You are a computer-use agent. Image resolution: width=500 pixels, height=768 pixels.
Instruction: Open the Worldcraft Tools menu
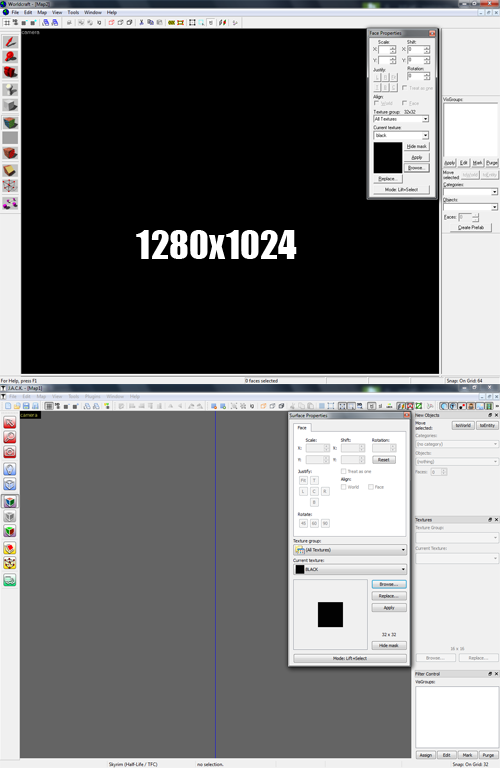click(x=73, y=12)
